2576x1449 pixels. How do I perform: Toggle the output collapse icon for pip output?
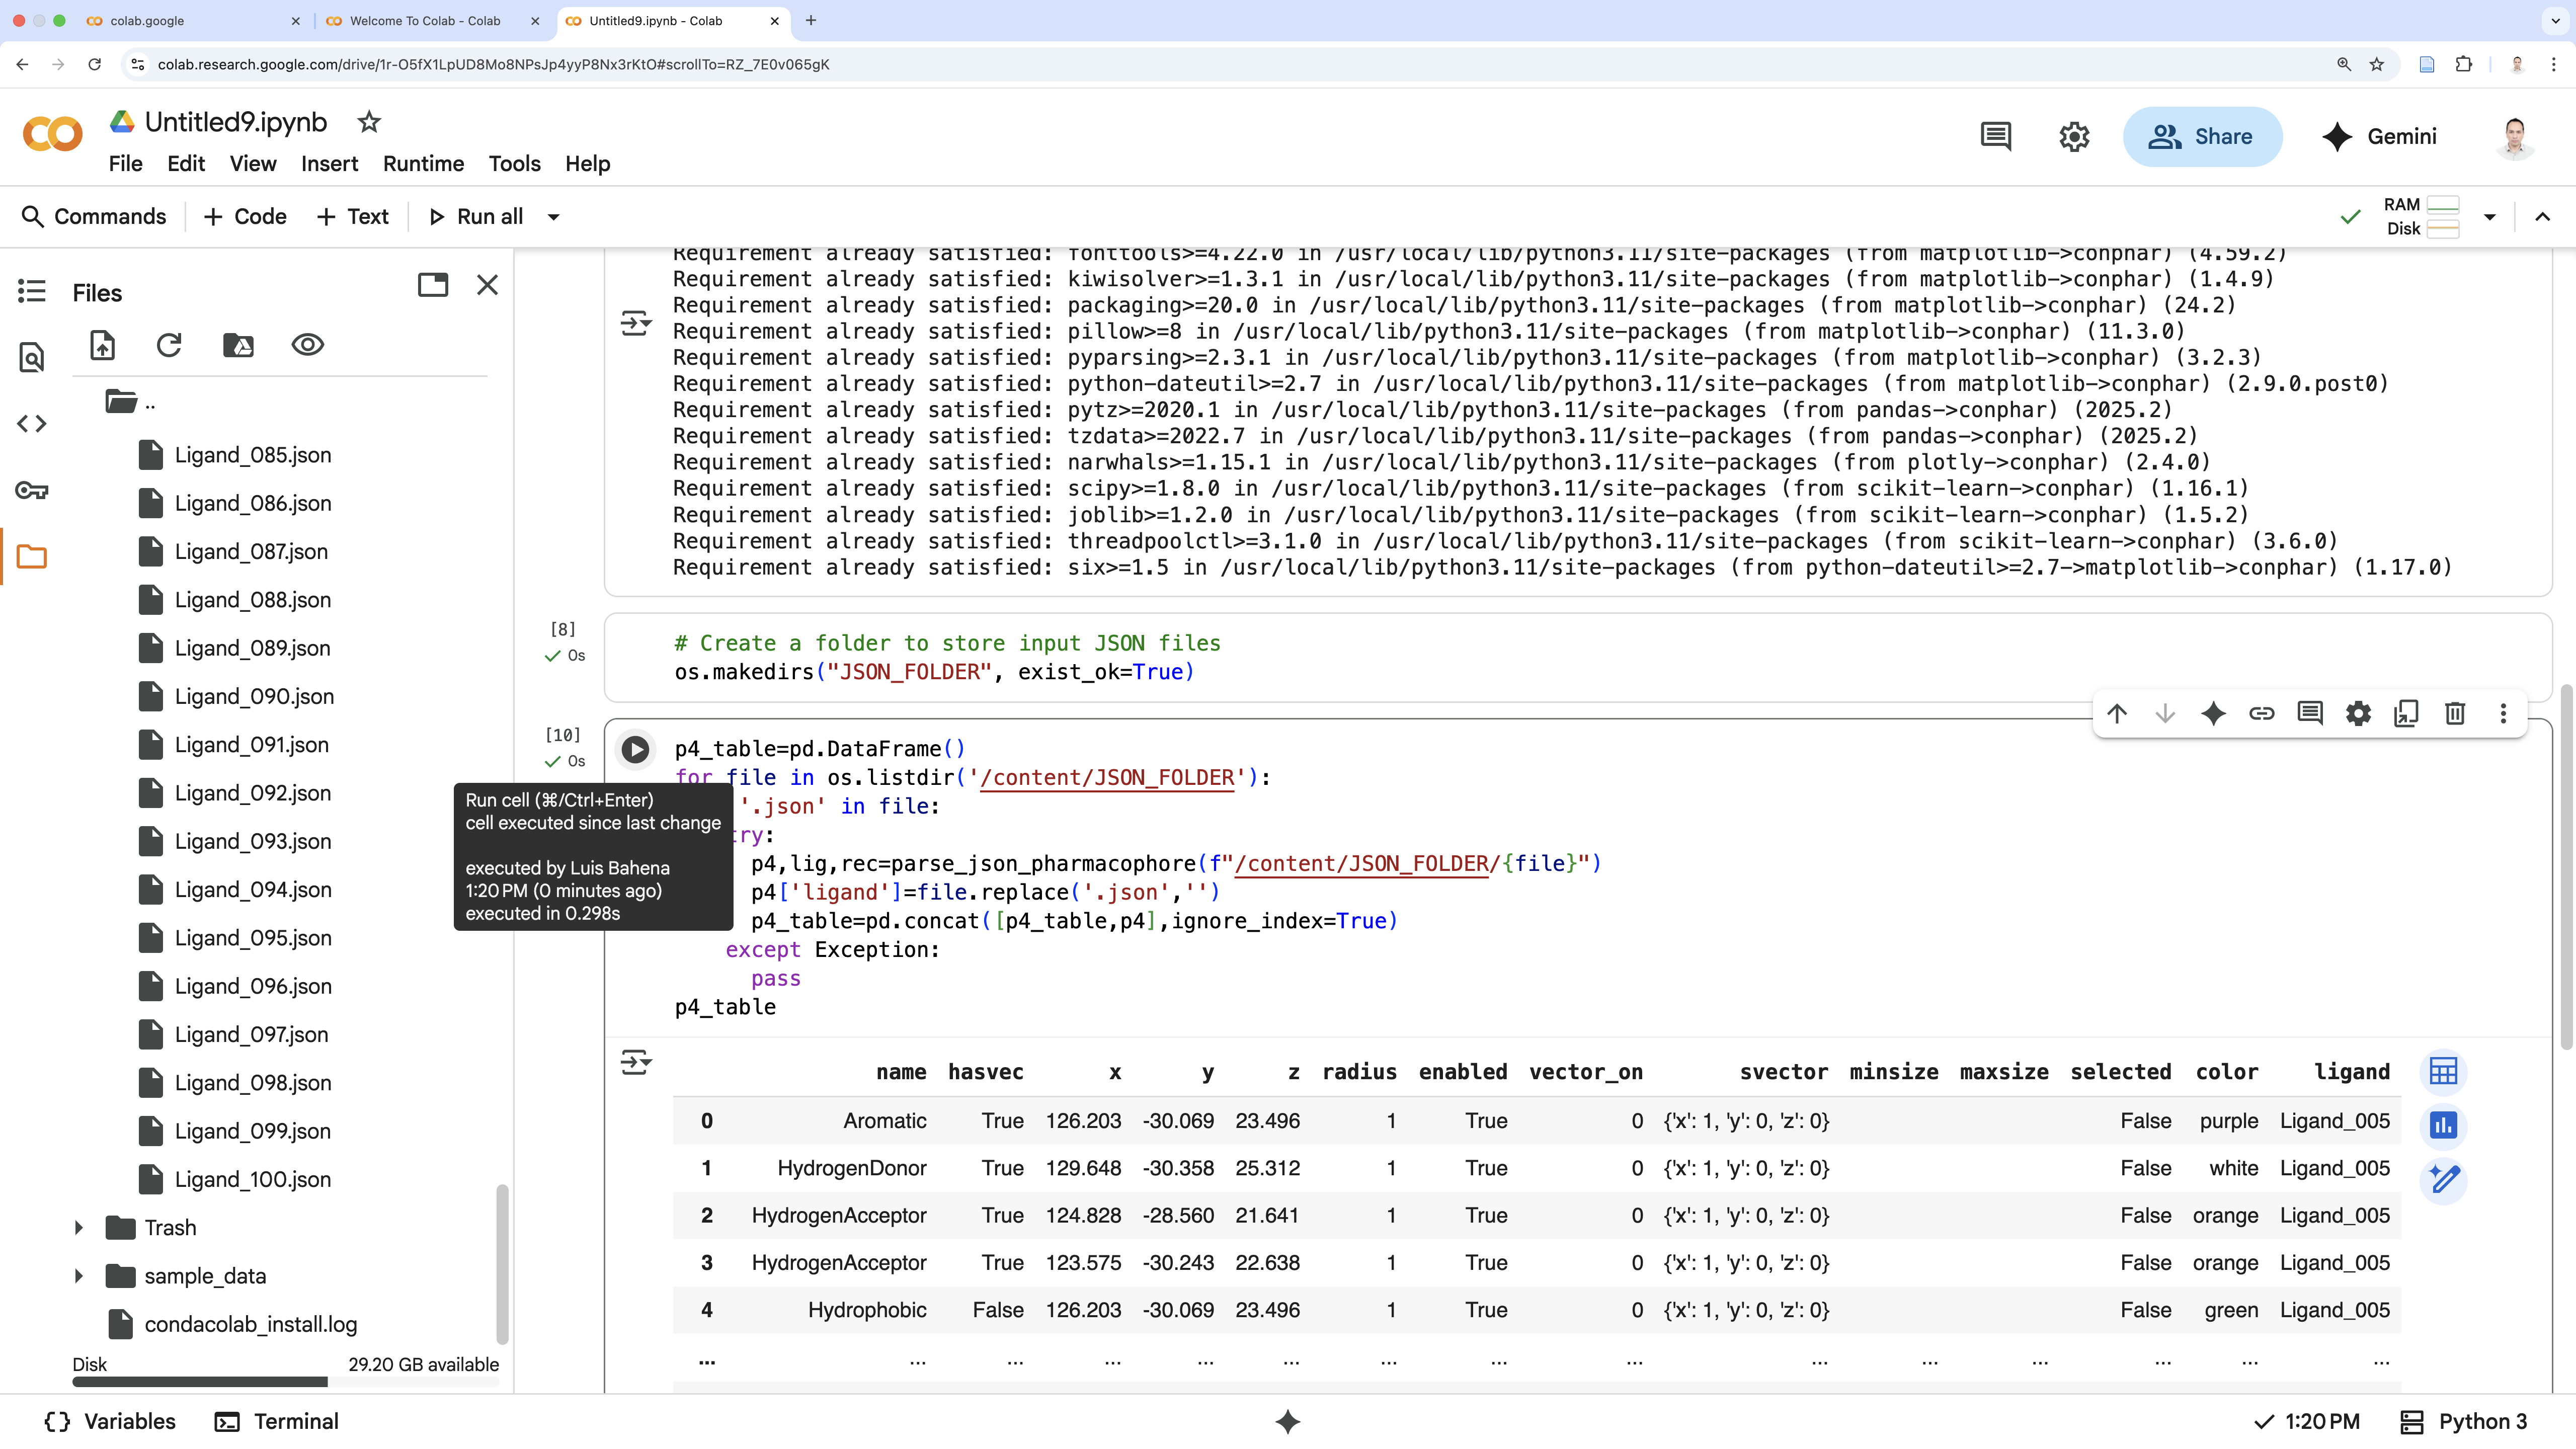click(635, 323)
